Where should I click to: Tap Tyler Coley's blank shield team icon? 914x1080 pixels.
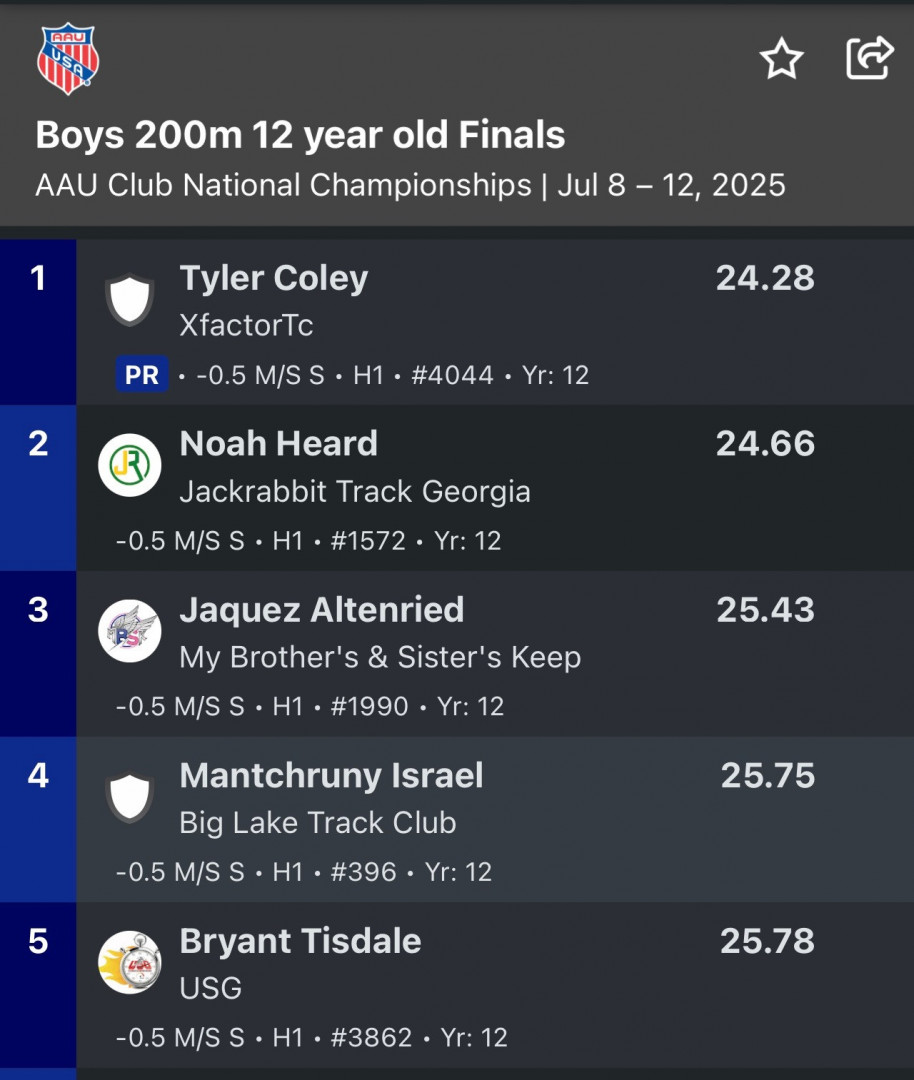coord(129,300)
